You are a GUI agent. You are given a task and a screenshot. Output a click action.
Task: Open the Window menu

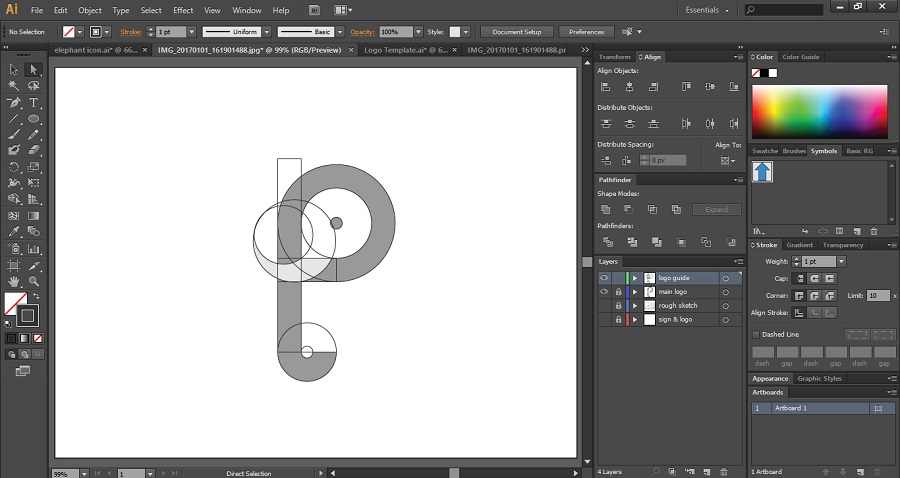coord(247,10)
